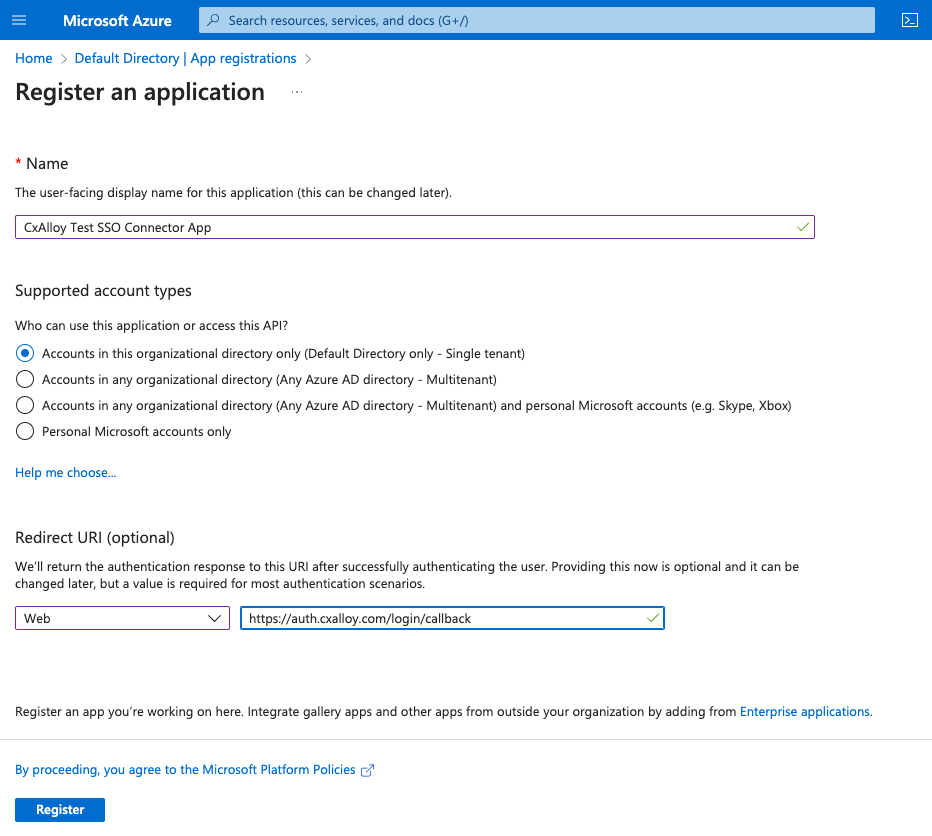Click the Supported account types heading
Screen dimensions: 932x836
(103, 291)
